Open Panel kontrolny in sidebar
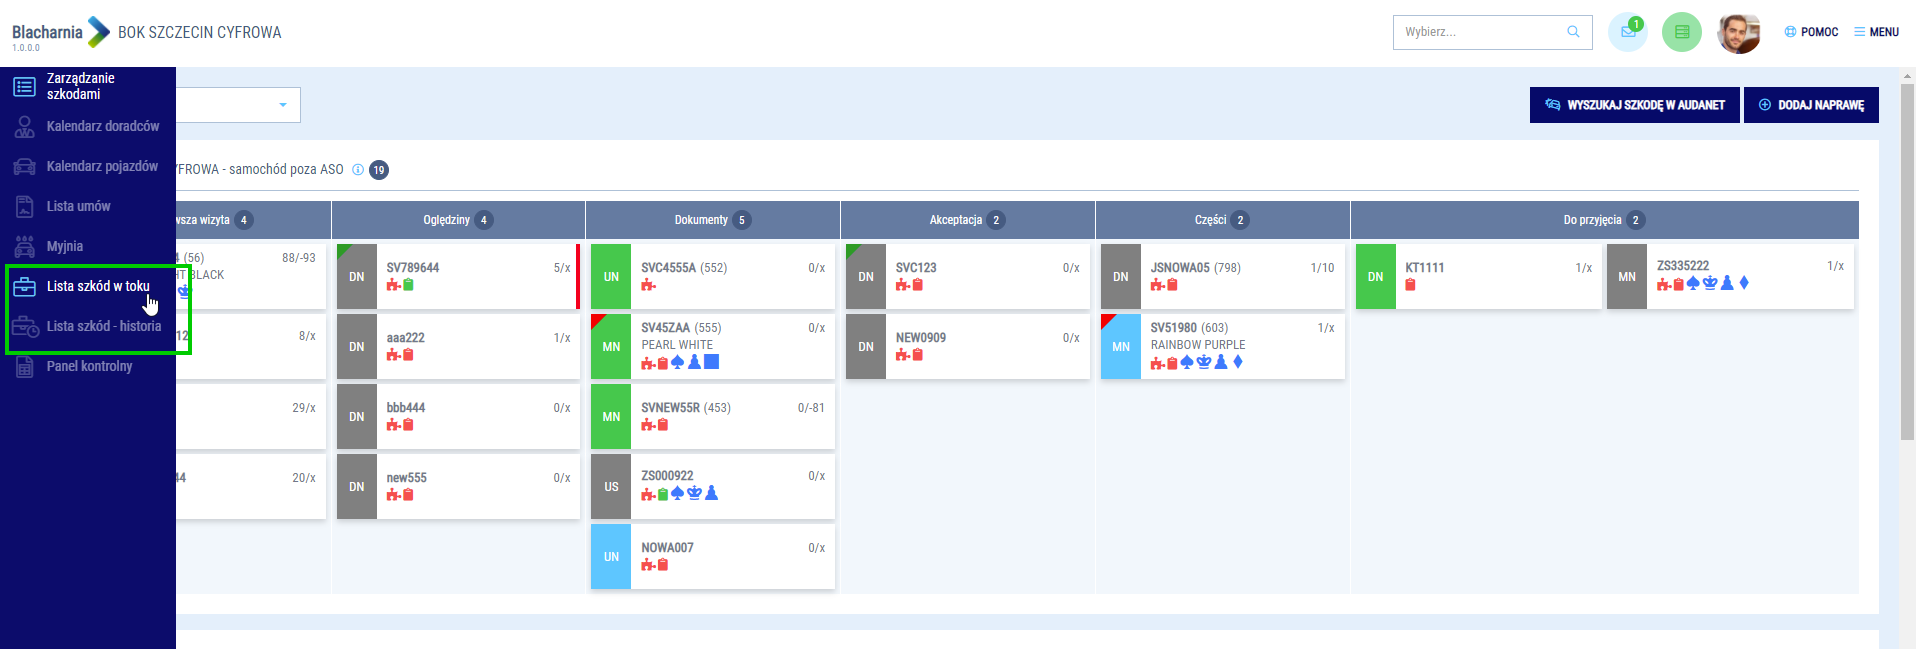This screenshot has height=649, width=1916. point(89,367)
